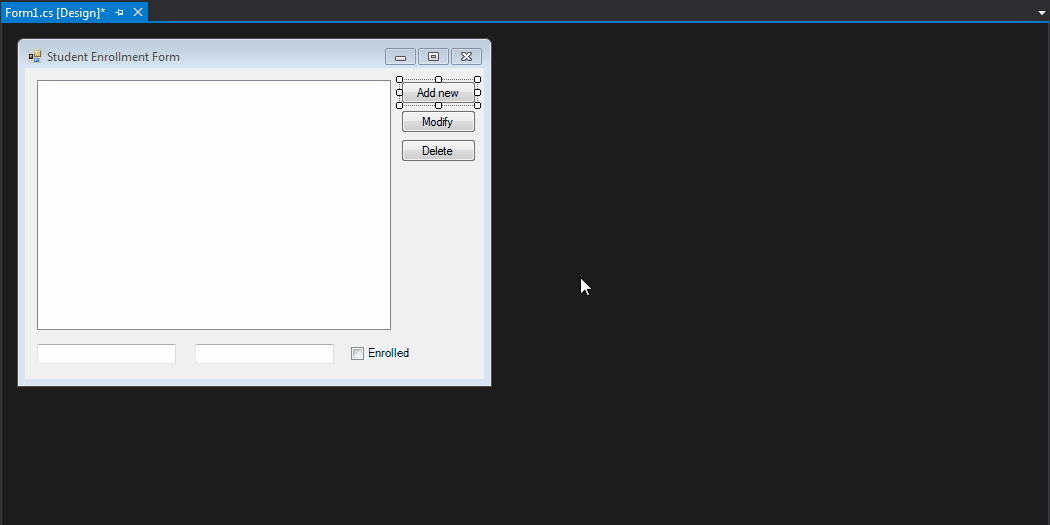Close the Form1.cs [Design] tab
Image resolution: width=1050 pixels, height=525 pixels.
(138, 12)
